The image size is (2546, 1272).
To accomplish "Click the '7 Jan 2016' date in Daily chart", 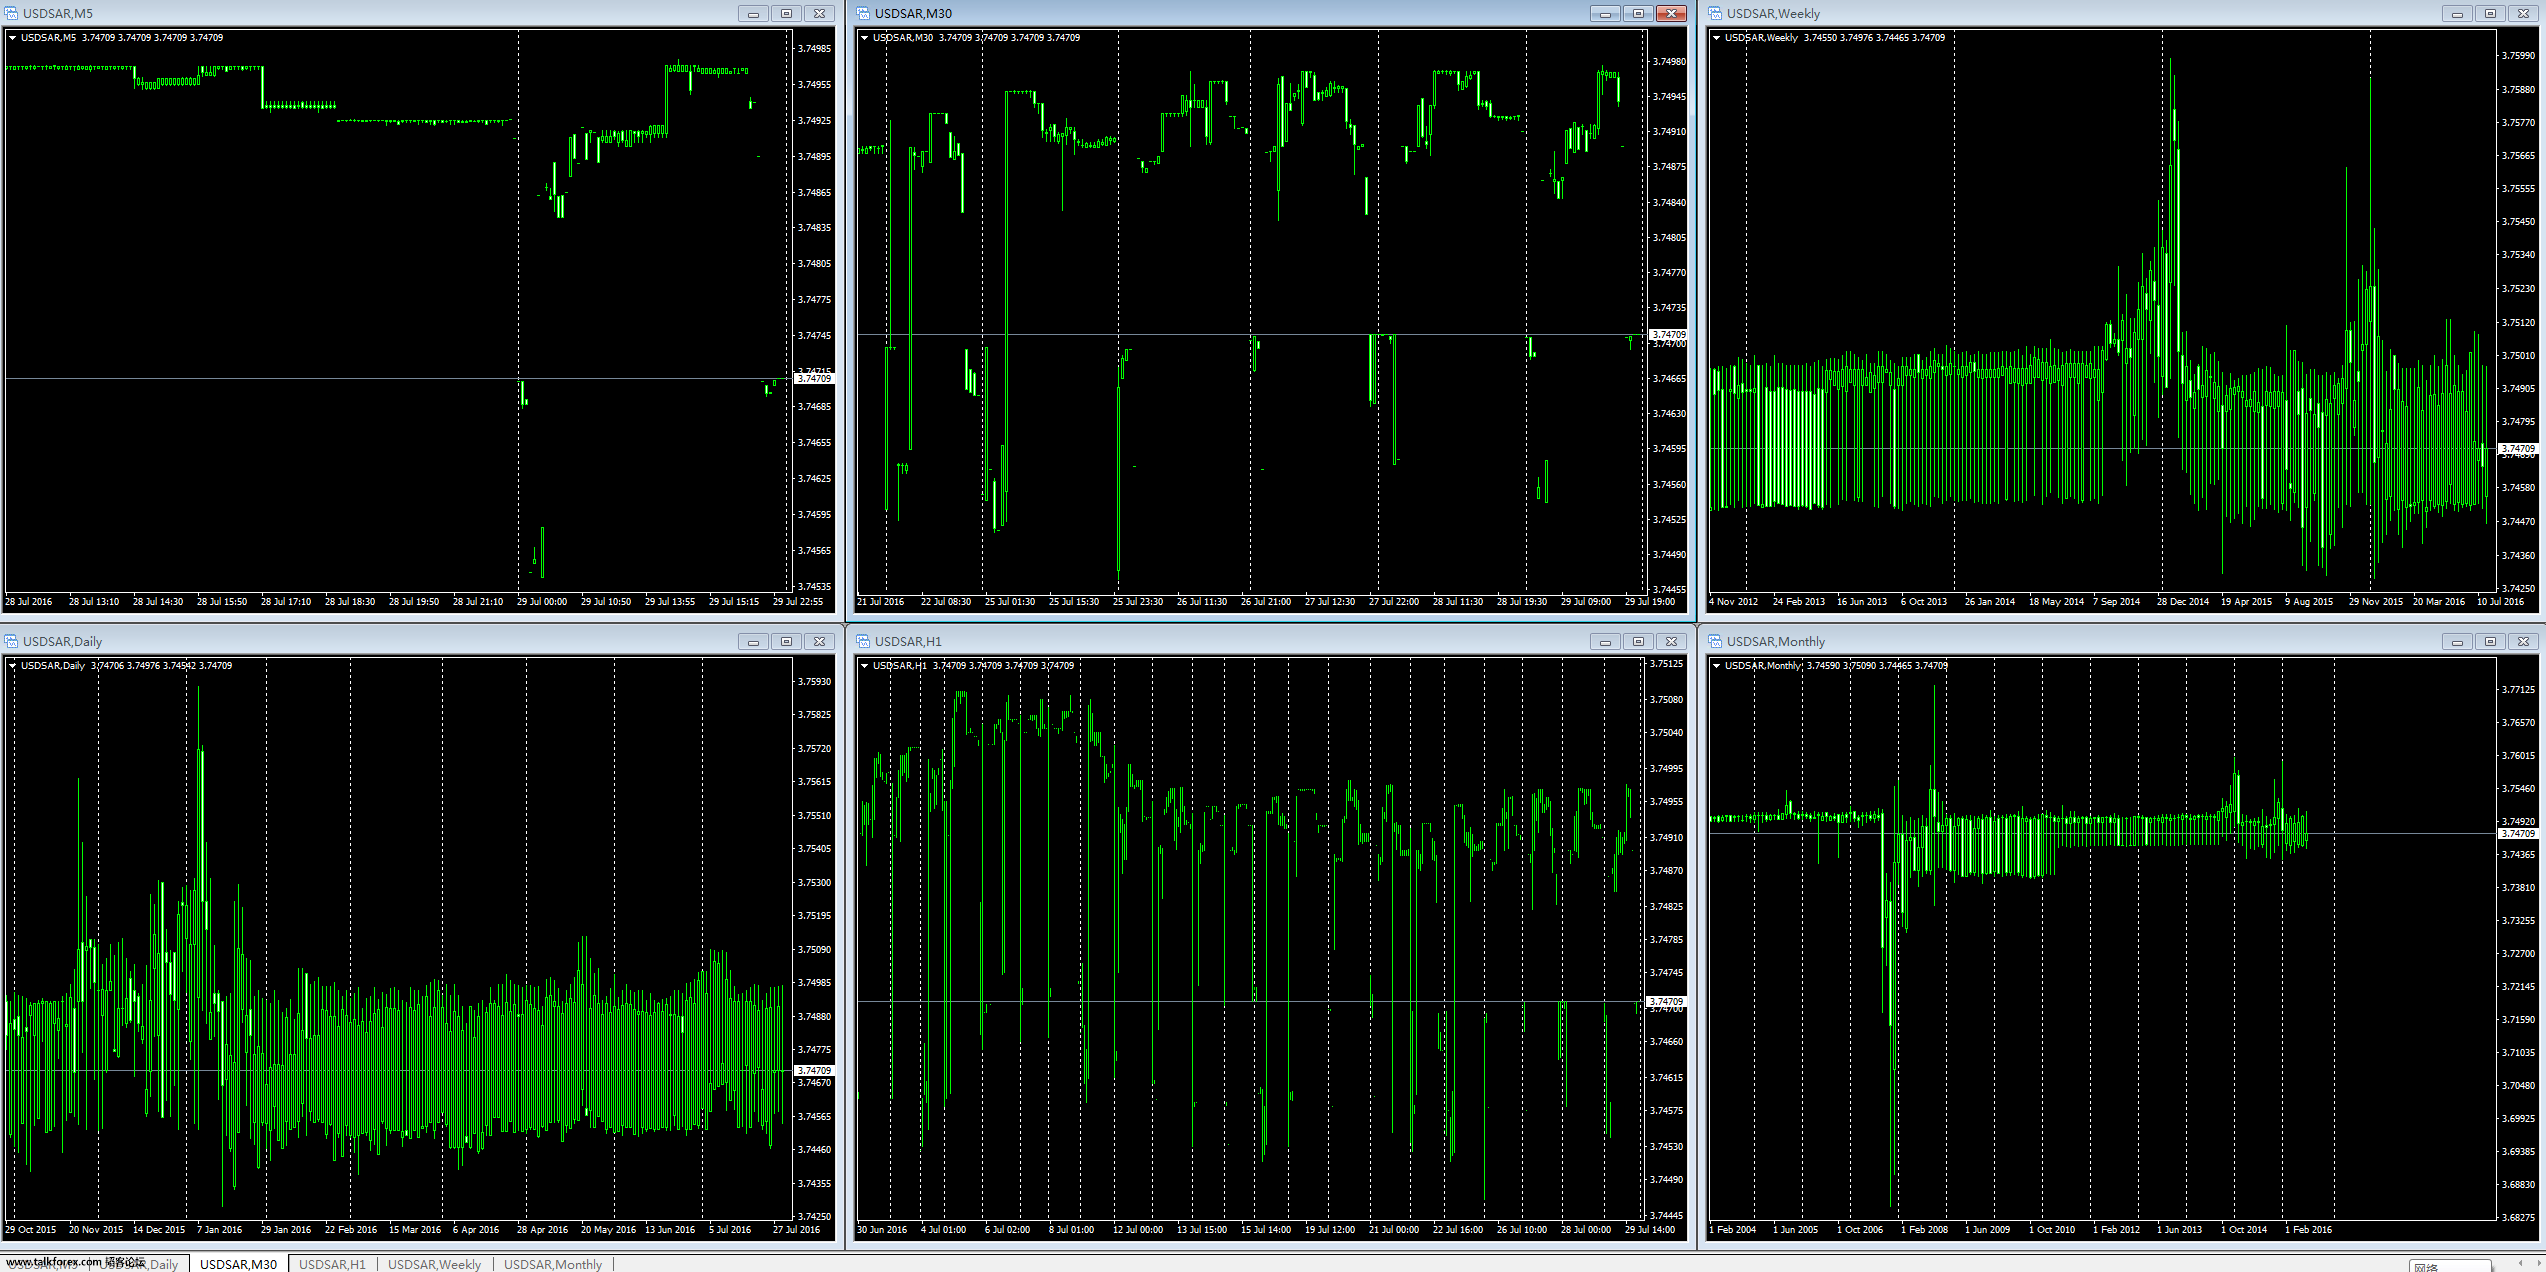I will click(x=219, y=1230).
